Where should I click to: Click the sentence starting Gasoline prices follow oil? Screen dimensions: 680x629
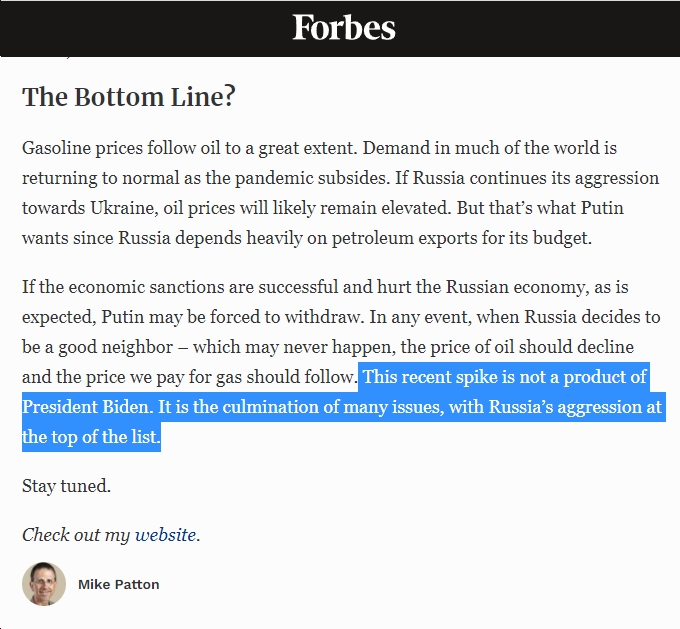(x=190, y=148)
